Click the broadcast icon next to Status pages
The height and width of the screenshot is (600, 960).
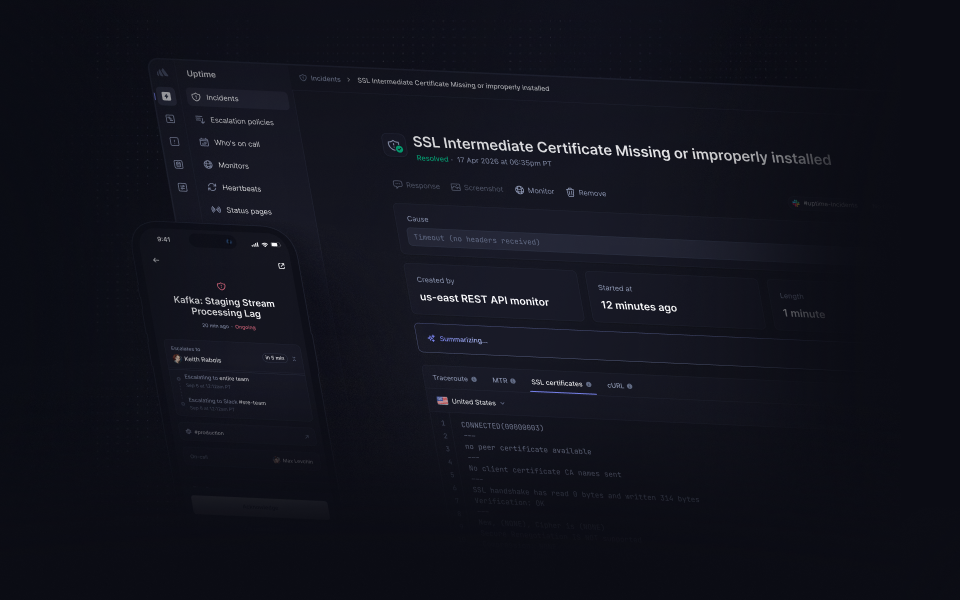pos(216,209)
